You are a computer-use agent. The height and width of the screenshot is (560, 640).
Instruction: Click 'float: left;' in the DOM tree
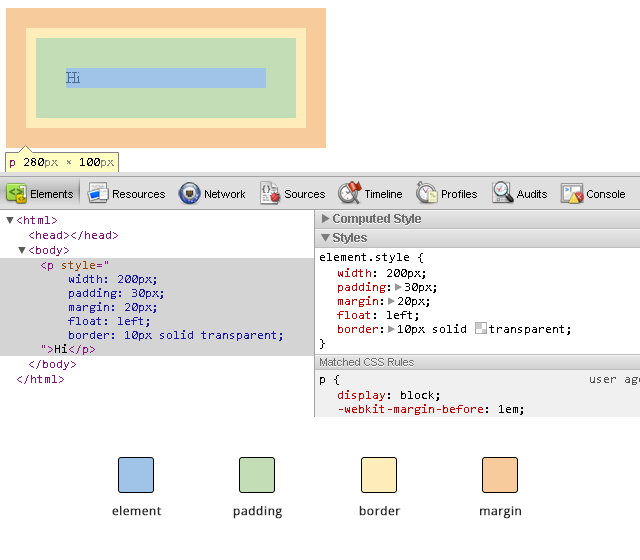tap(109, 321)
